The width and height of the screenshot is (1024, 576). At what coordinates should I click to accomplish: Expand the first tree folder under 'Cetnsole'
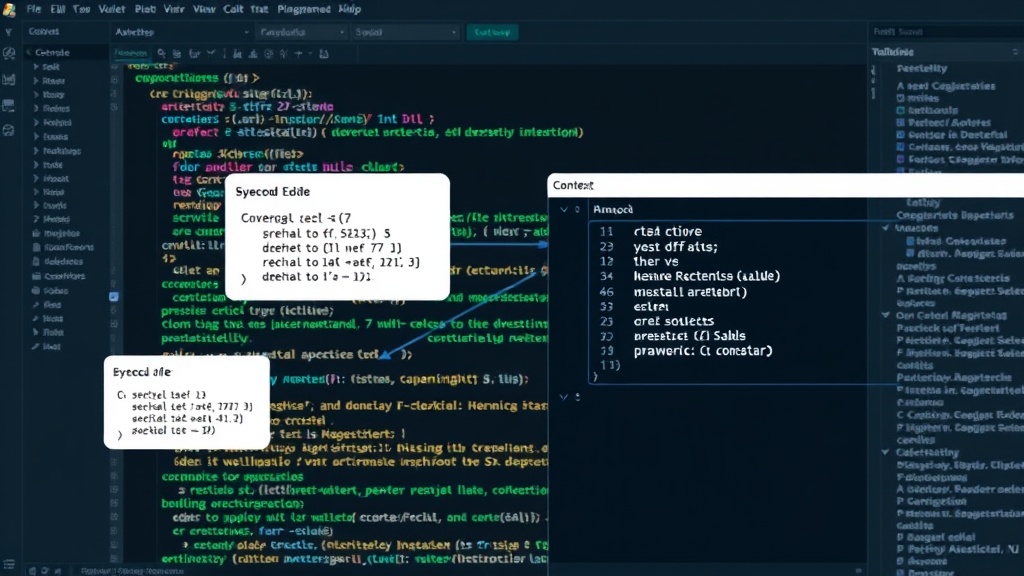point(35,67)
